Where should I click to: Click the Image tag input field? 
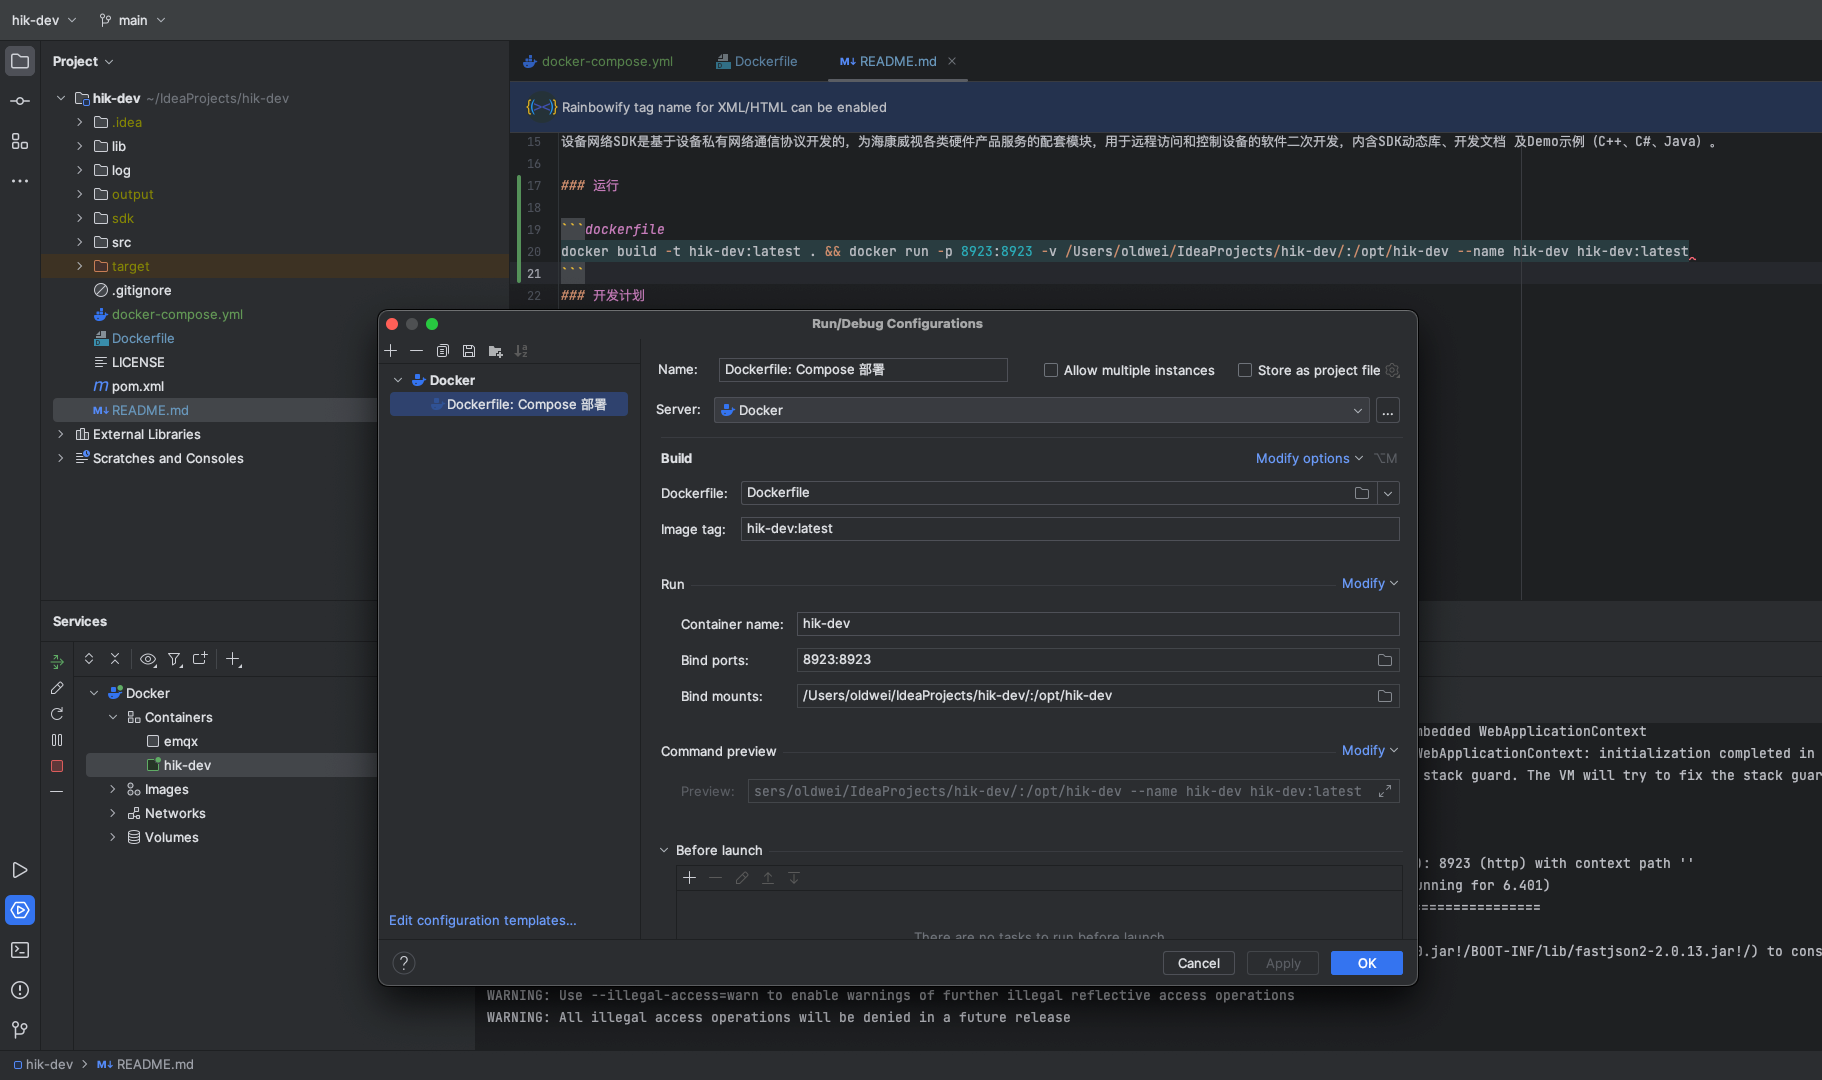click(x=1070, y=529)
